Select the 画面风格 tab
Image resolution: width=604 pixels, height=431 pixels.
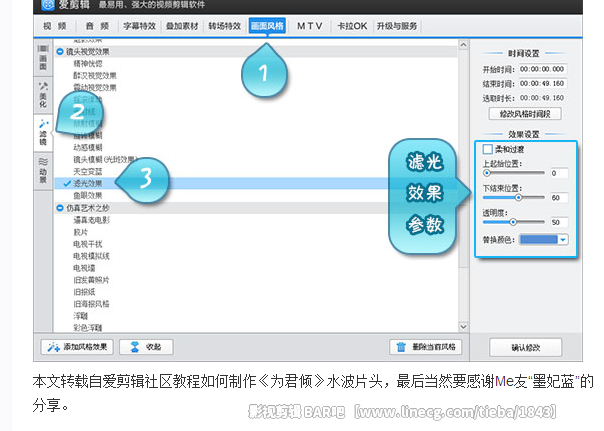coord(267,26)
